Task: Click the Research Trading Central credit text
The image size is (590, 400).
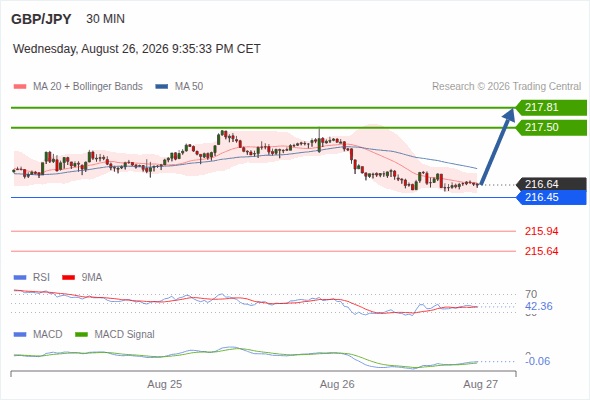Action: [506, 87]
